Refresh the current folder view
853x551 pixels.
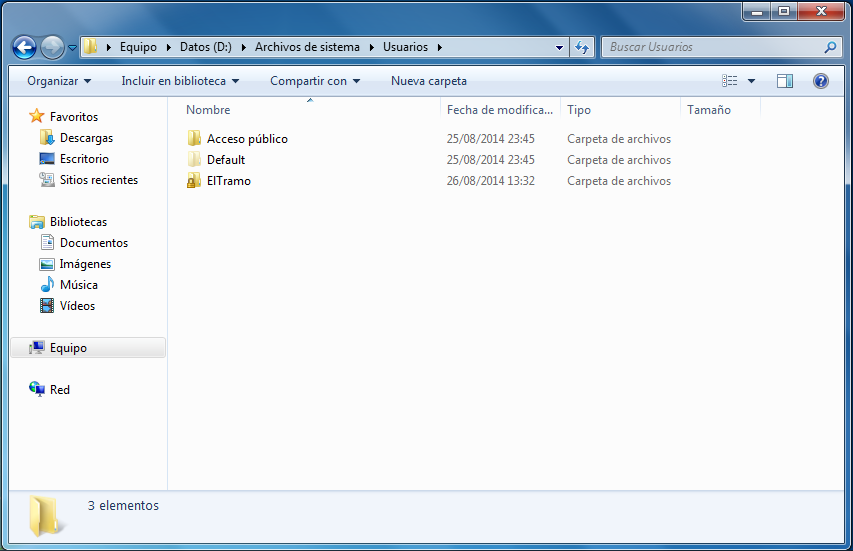coord(582,47)
